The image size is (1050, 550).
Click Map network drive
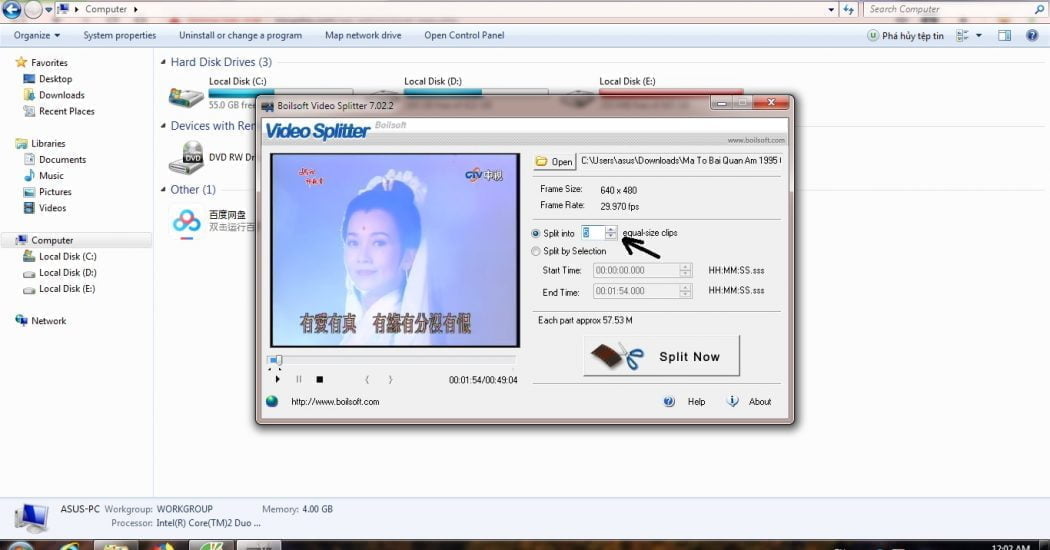pos(363,36)
